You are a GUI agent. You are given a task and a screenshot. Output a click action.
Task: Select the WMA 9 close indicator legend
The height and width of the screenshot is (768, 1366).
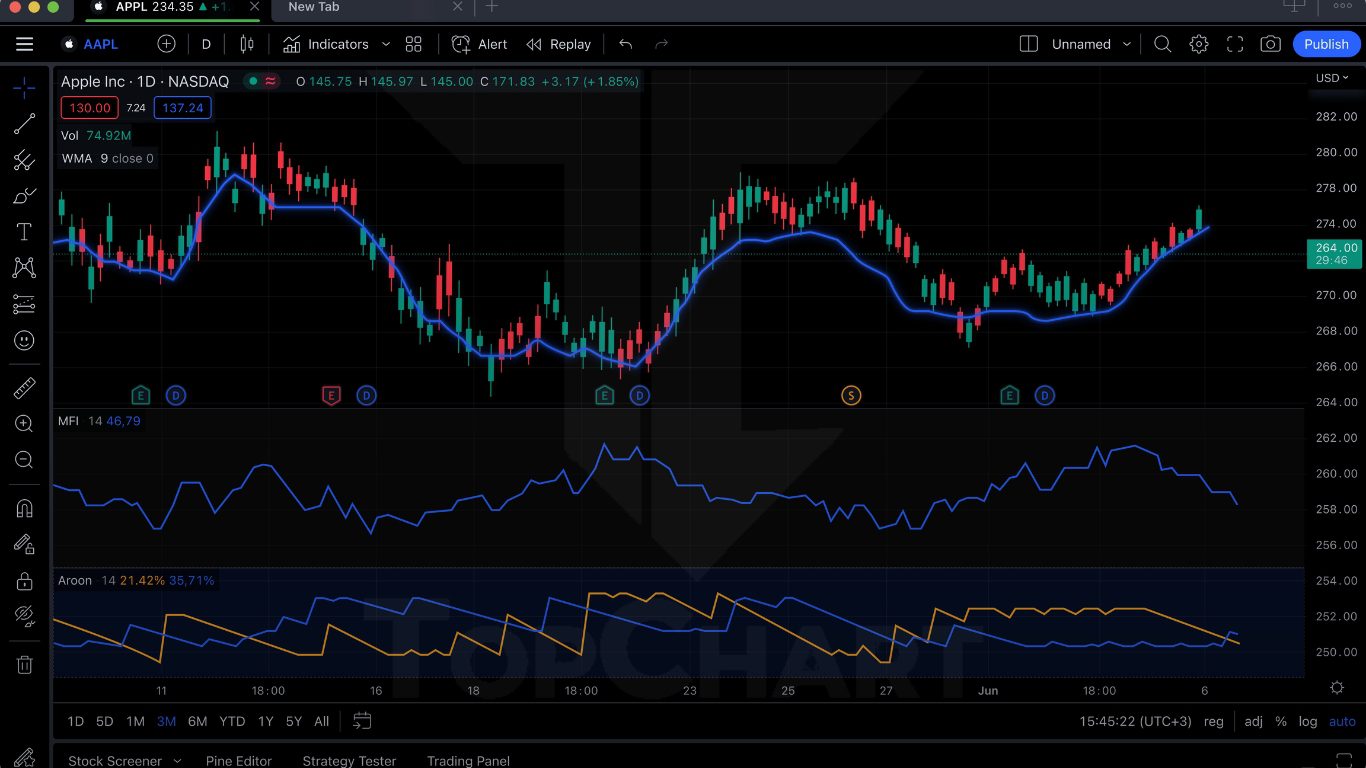(108, 158)
